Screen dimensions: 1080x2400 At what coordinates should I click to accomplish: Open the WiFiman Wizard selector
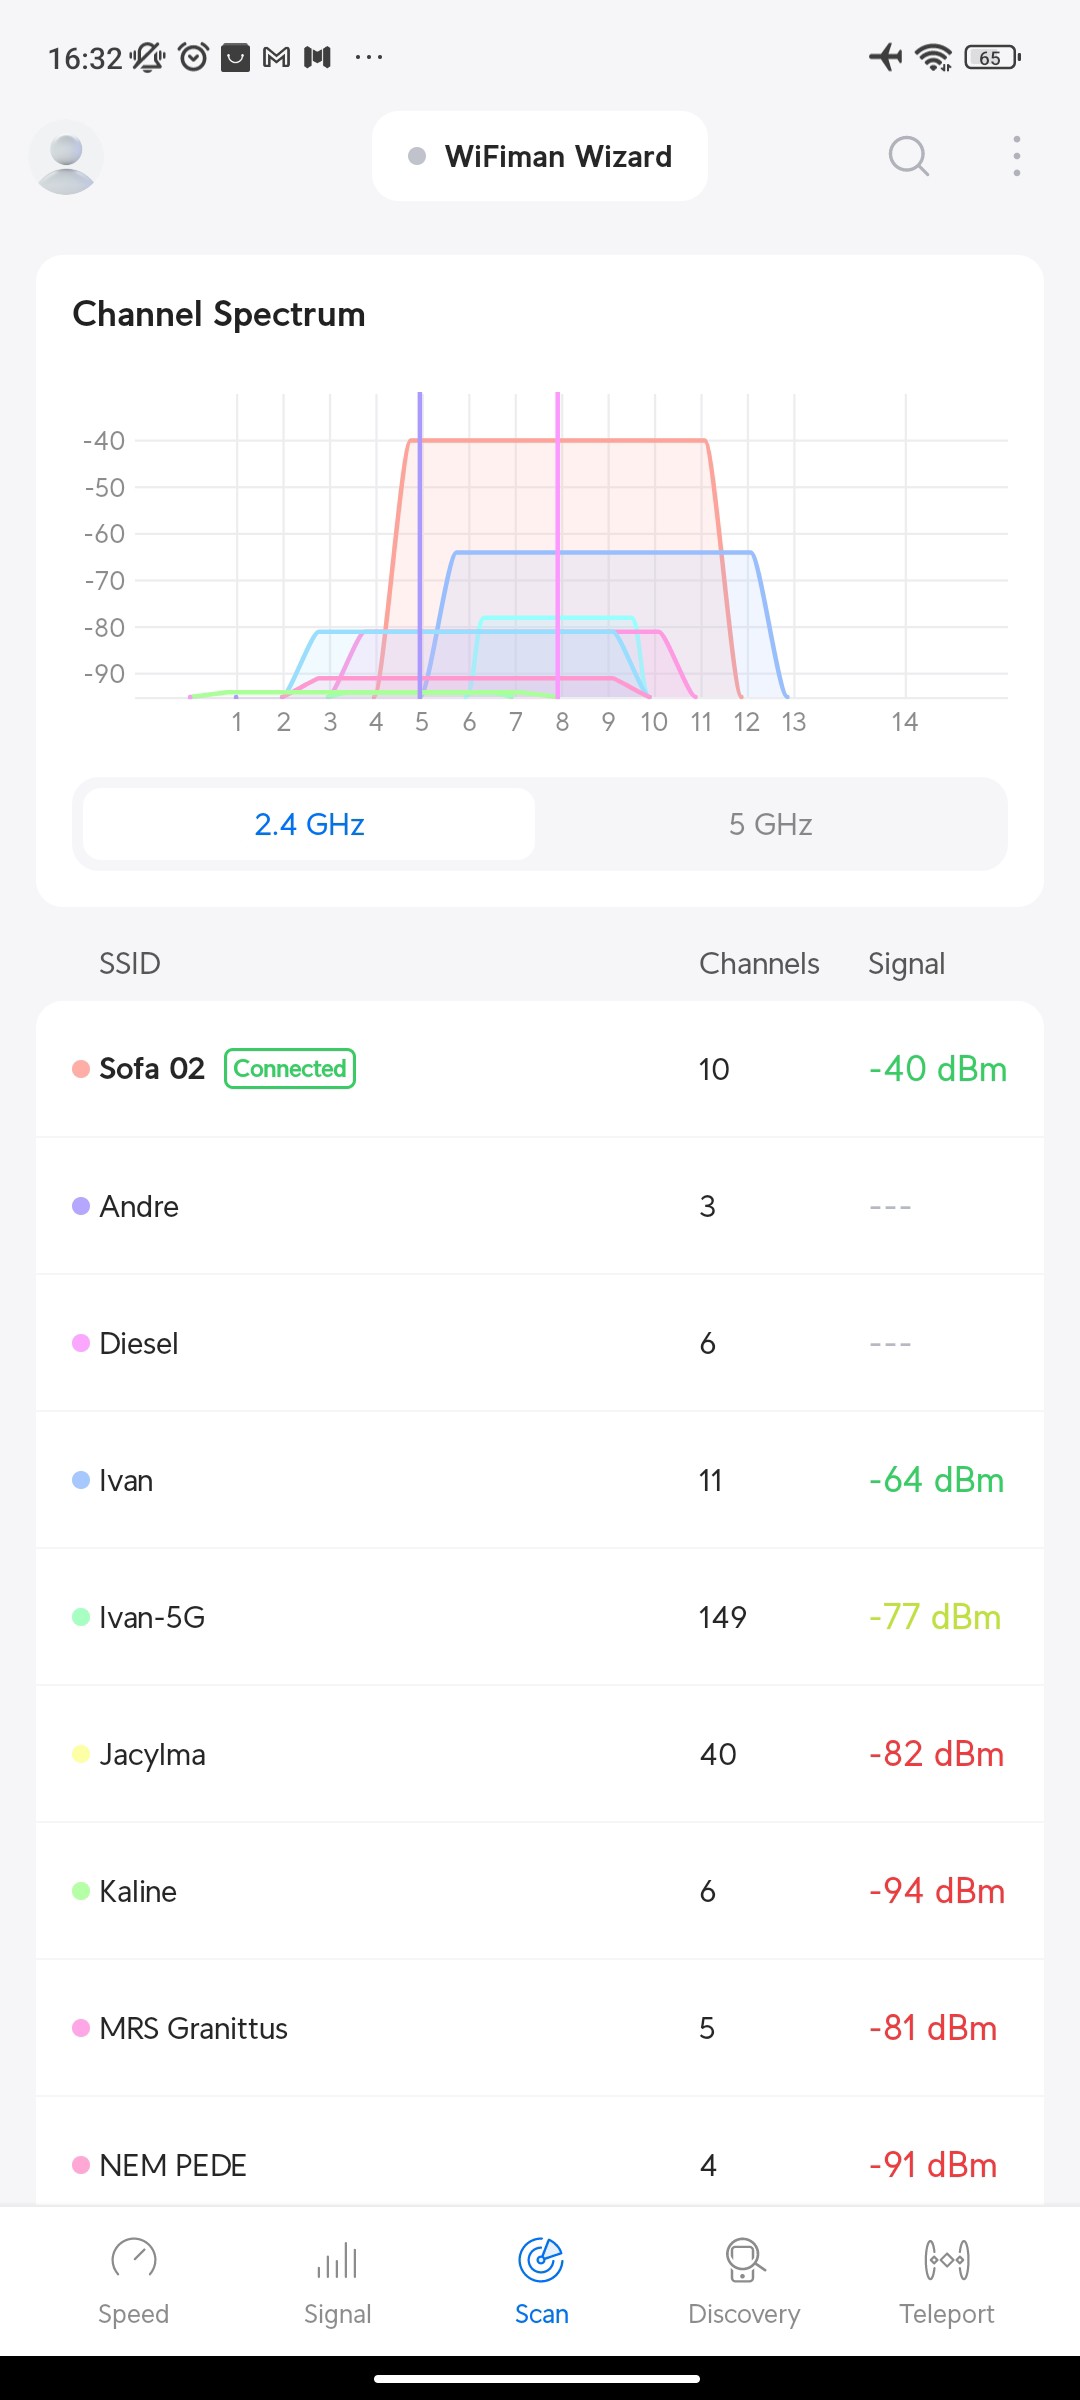[540, 156]
